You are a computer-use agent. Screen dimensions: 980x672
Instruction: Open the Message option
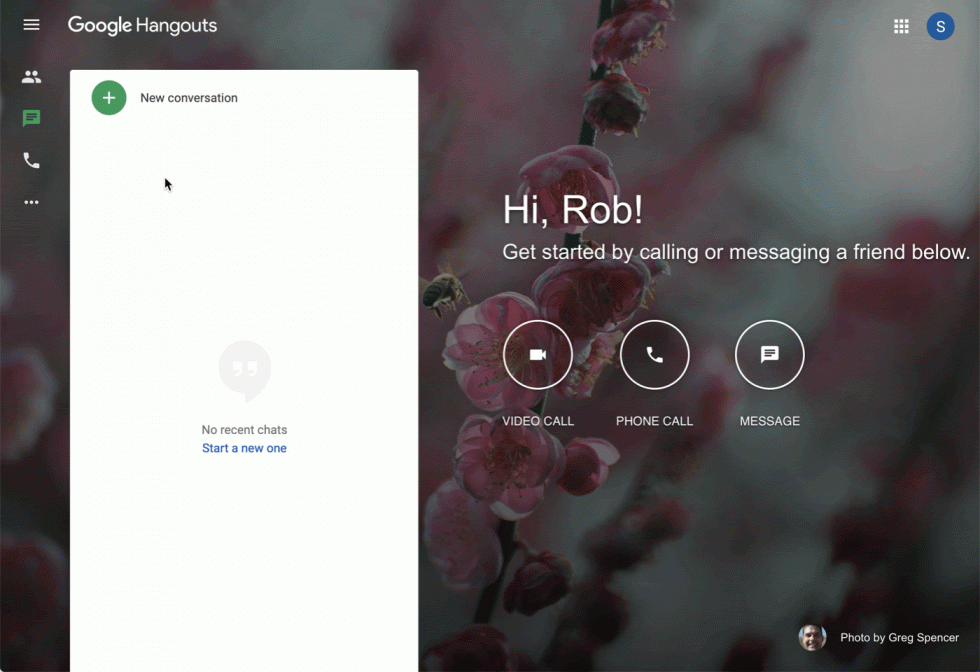769,354
